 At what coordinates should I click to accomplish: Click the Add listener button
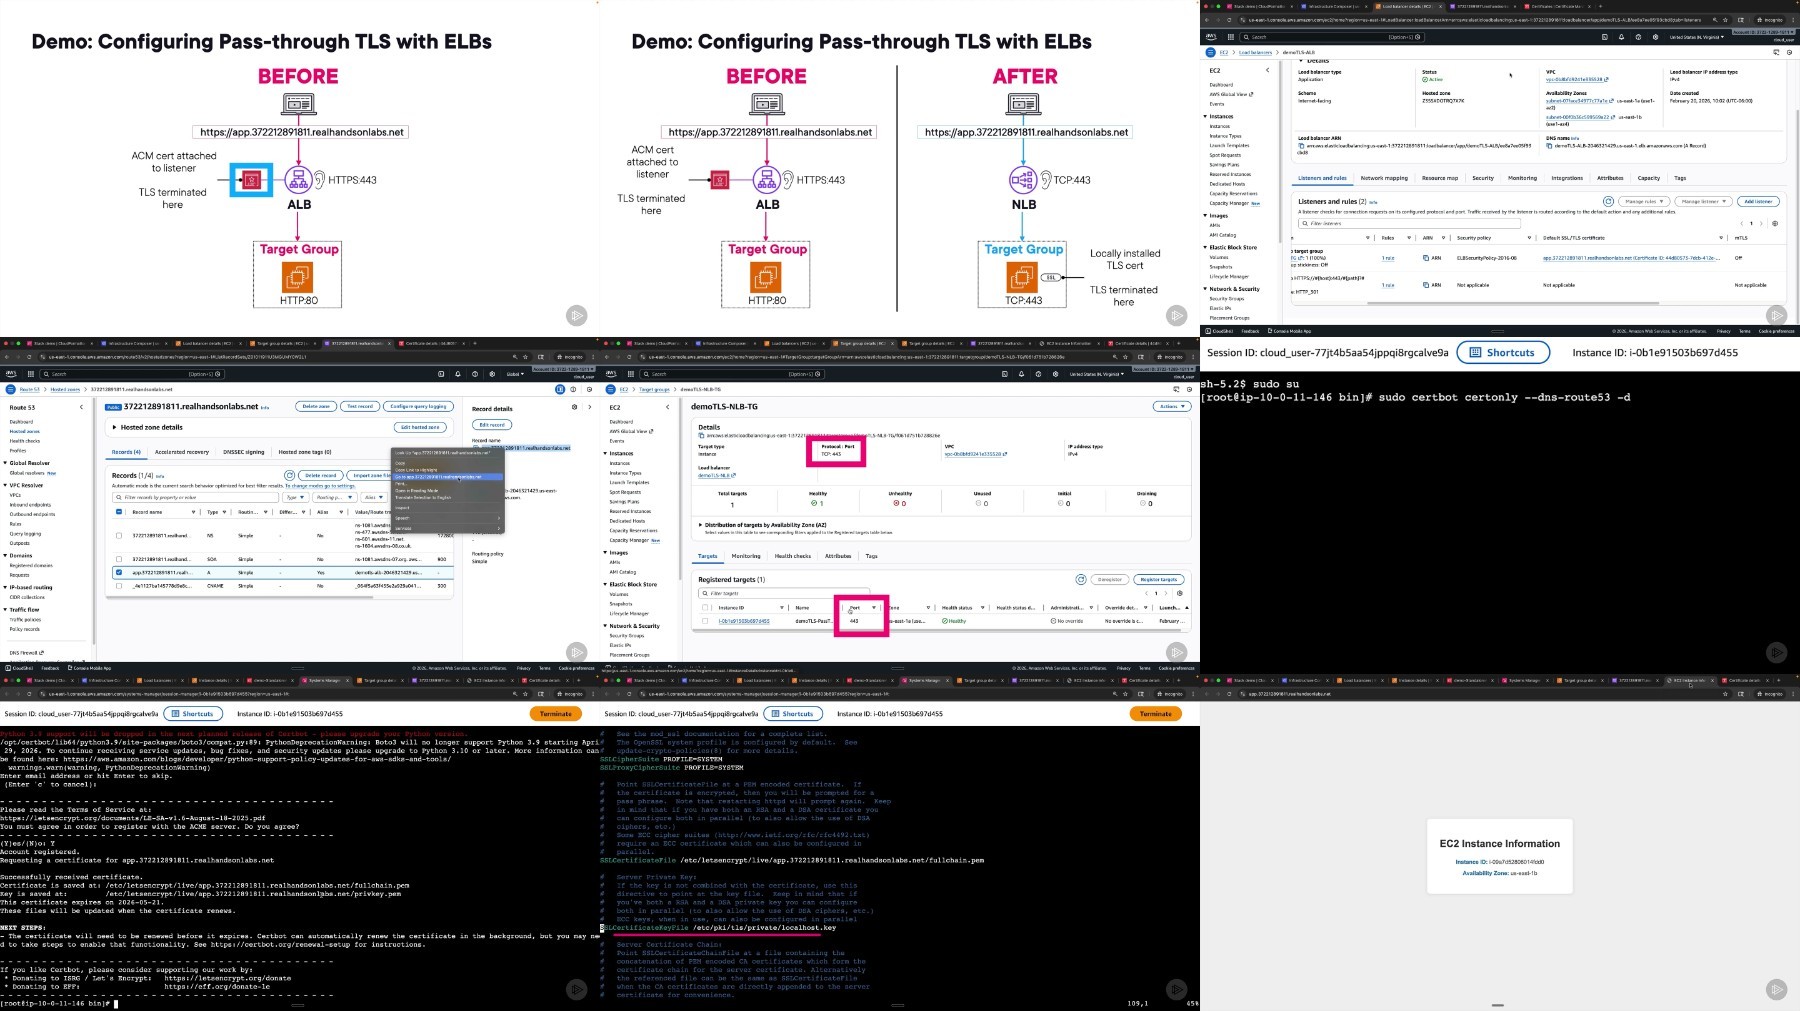tap(1758, 201)
